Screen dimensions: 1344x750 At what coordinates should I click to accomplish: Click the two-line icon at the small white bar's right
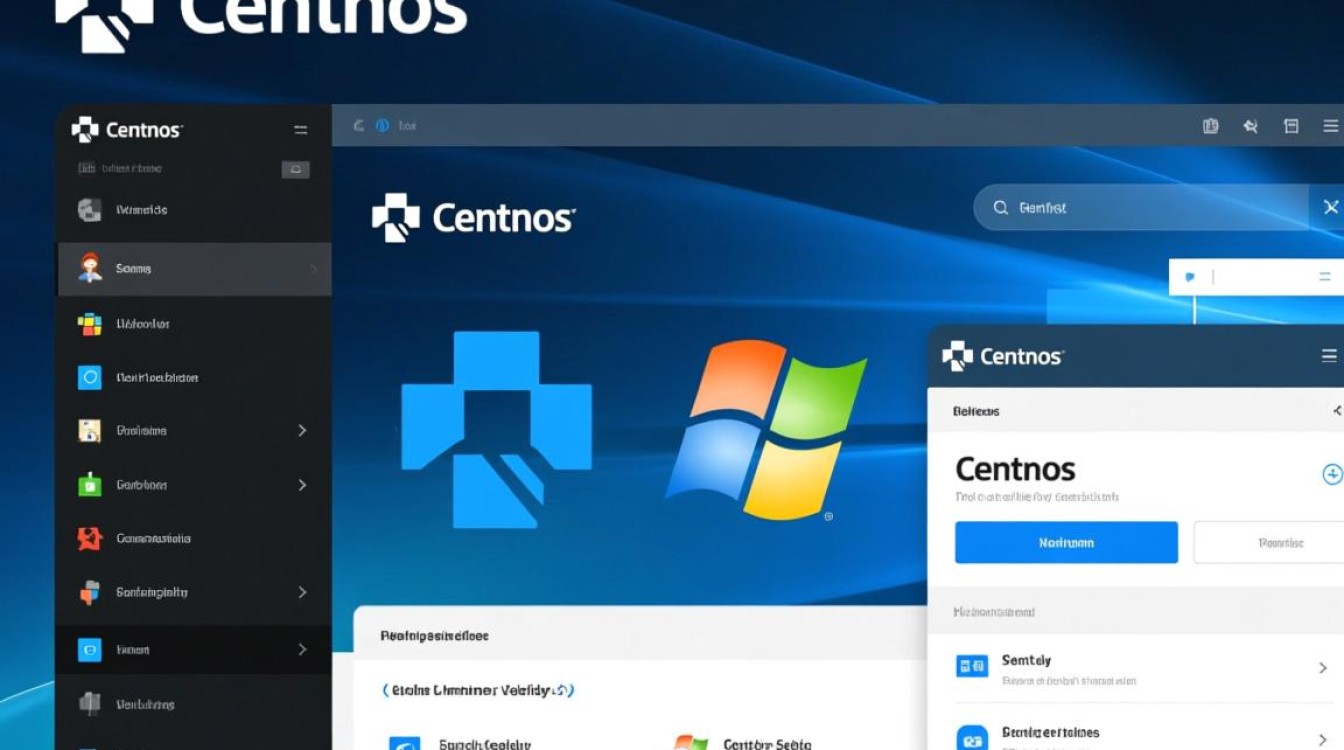tap(1325, 277)
